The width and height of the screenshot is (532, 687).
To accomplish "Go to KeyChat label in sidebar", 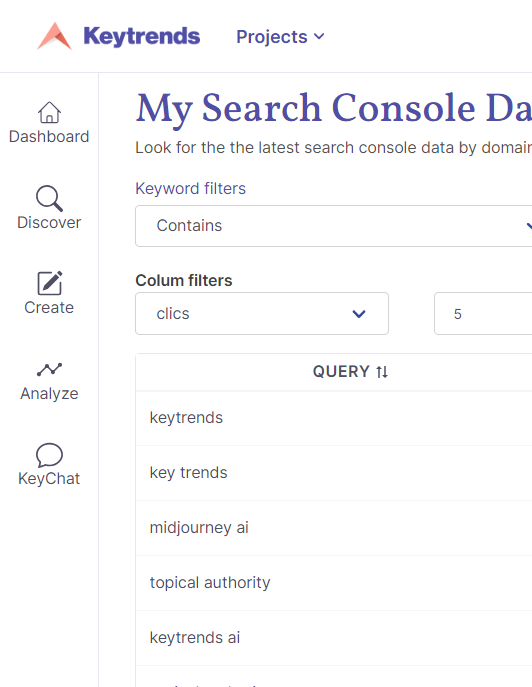I will 49,478.
